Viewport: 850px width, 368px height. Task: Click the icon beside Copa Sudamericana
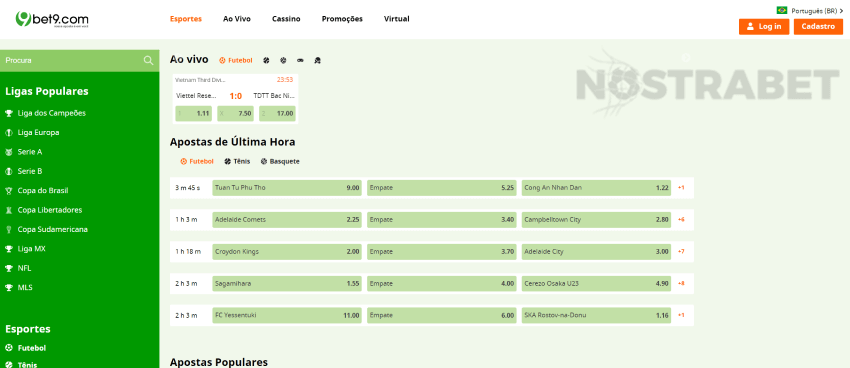click(9, 230)
